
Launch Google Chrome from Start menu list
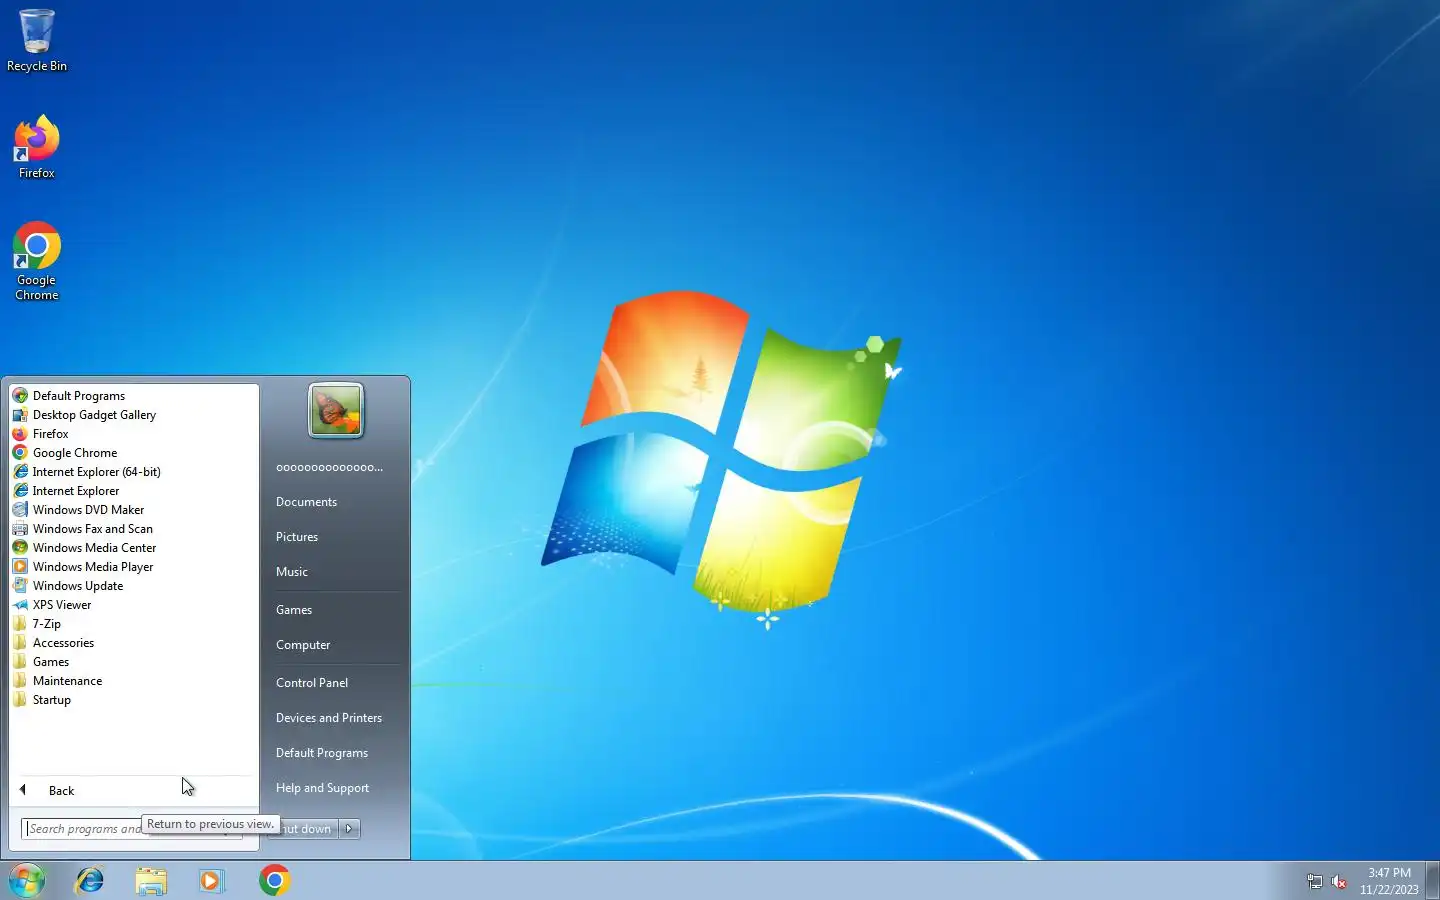(x=134, y=453)
